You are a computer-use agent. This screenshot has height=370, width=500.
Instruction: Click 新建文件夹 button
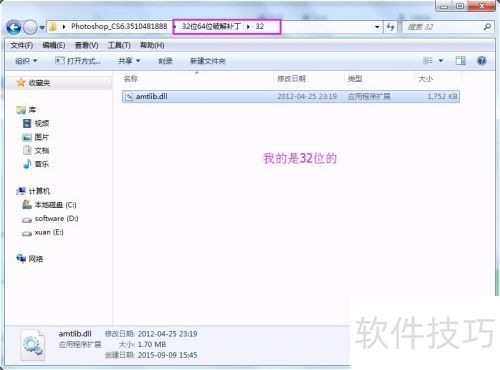point(208,61)
